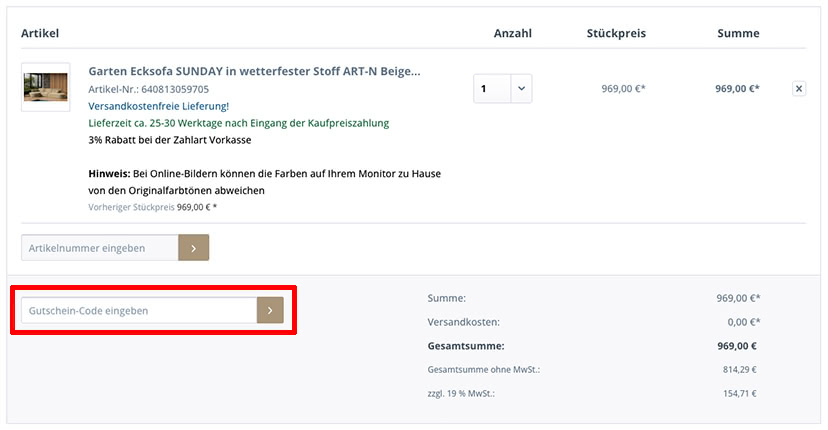Click the Artikel column header
828x430 pixels.
pos(40,33)
